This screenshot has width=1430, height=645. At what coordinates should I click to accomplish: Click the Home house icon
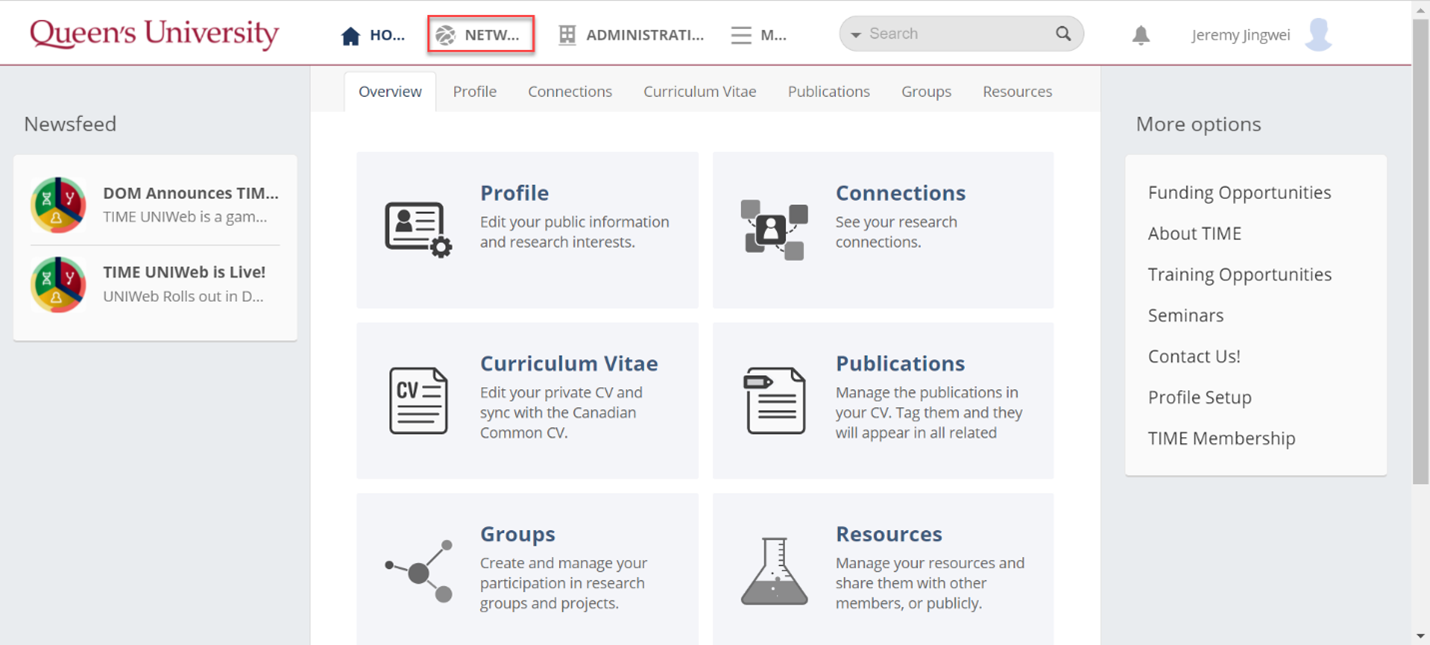coord(350,36)
